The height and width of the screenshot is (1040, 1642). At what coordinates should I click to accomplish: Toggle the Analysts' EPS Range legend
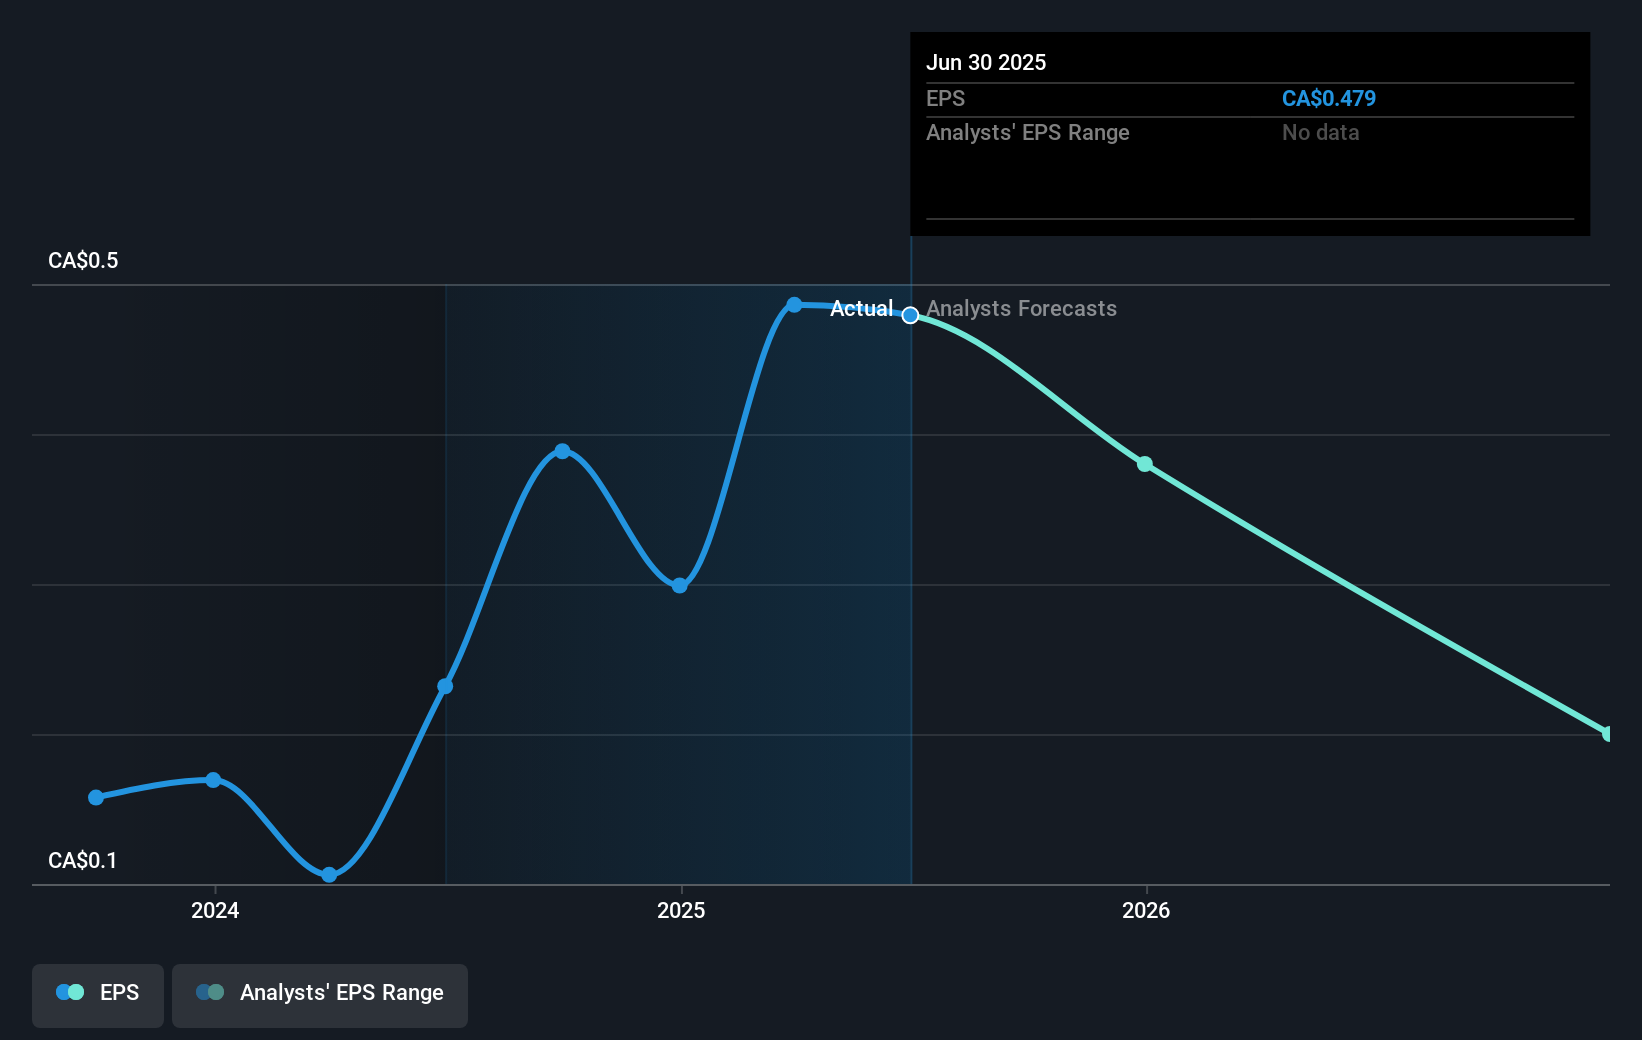click(x=320, y=995)
